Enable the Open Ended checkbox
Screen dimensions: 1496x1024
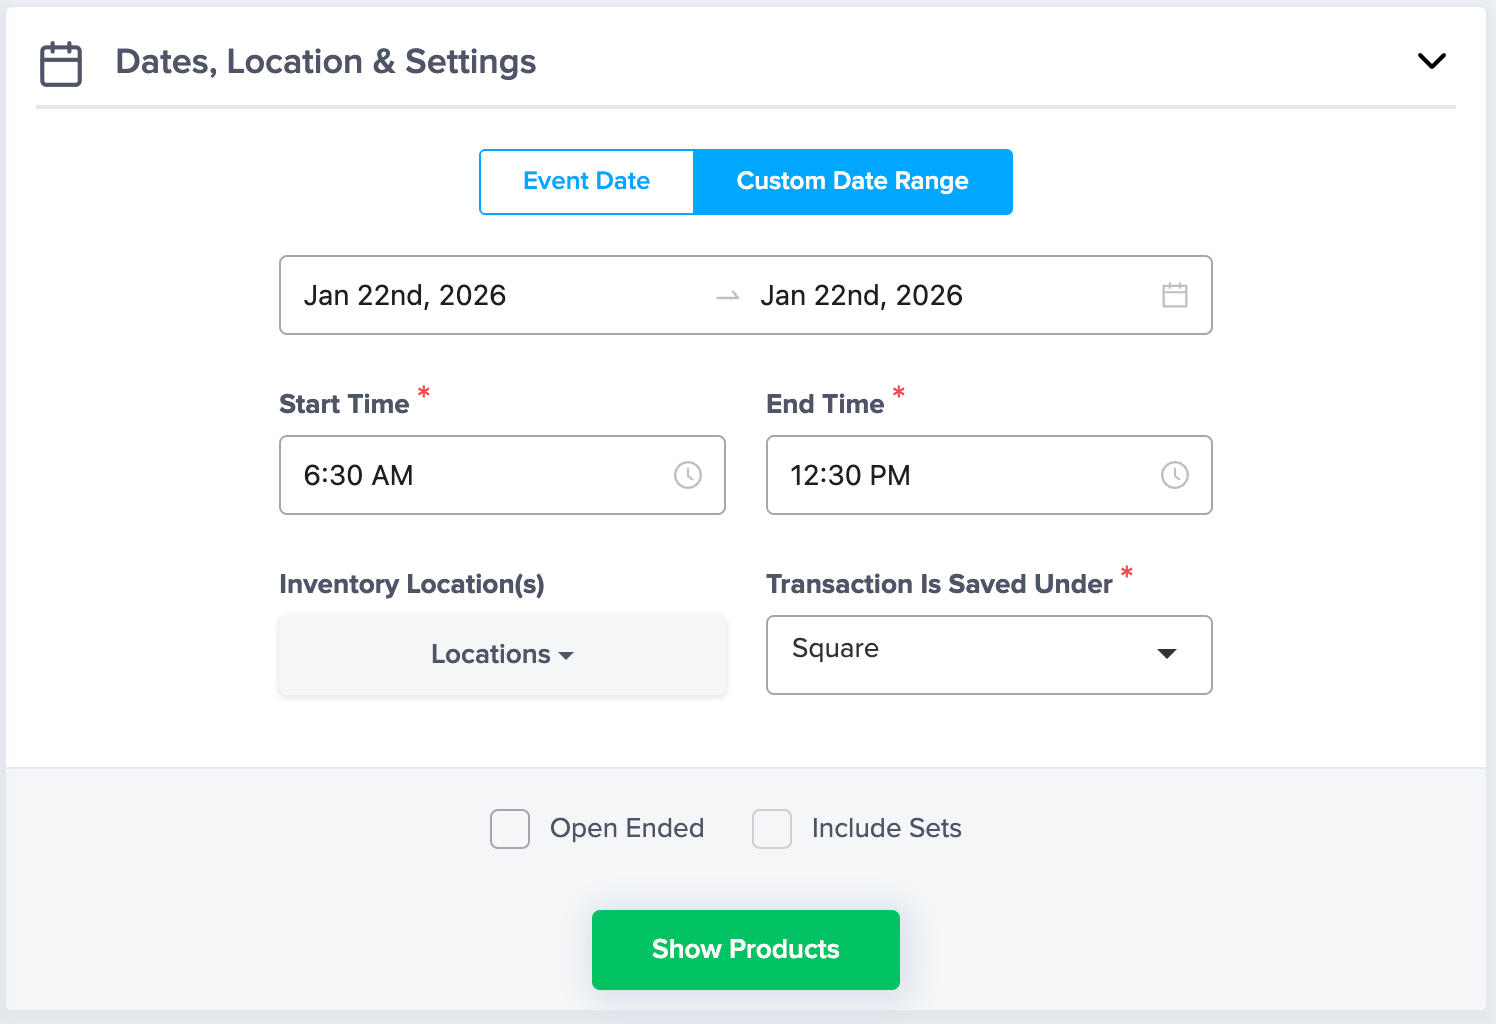(510, 829)
